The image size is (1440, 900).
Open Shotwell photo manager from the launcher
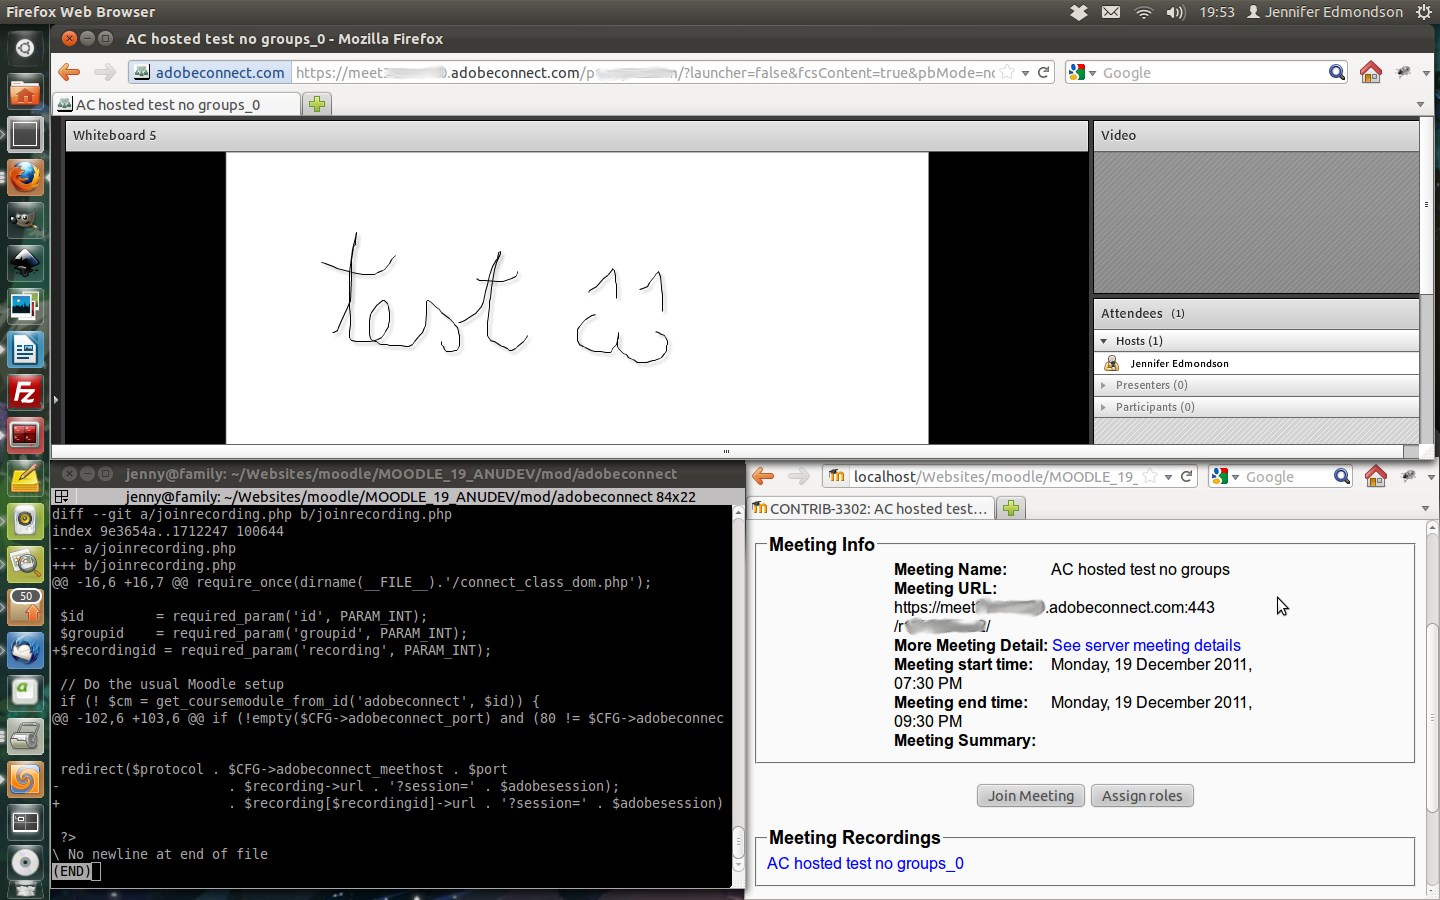pyautogui.click(x=25, y=306)
